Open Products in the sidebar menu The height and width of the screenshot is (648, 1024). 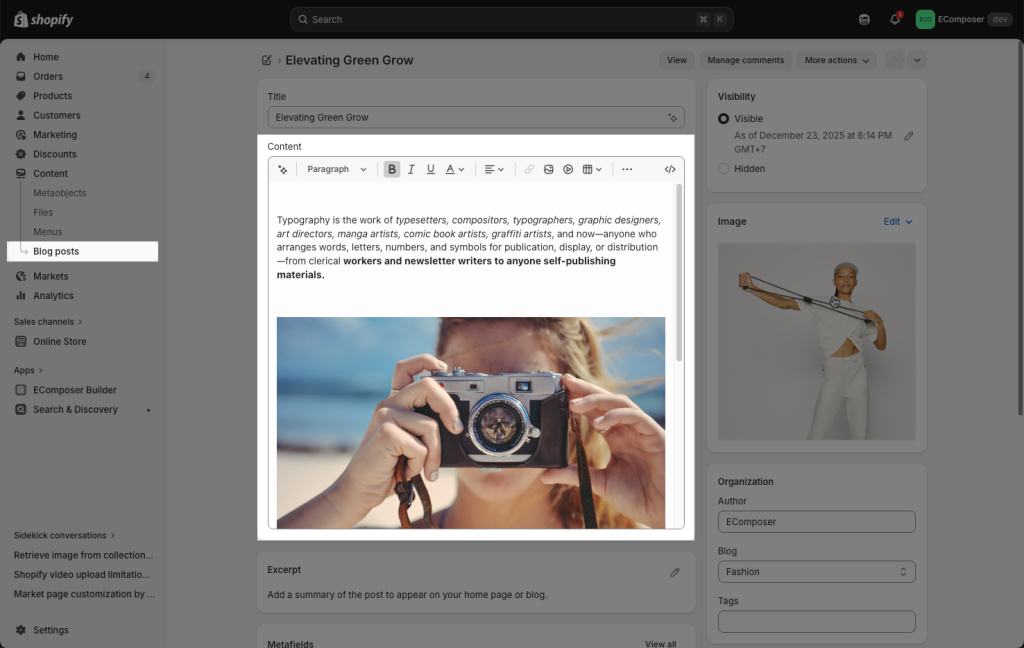tap(52, 96)
